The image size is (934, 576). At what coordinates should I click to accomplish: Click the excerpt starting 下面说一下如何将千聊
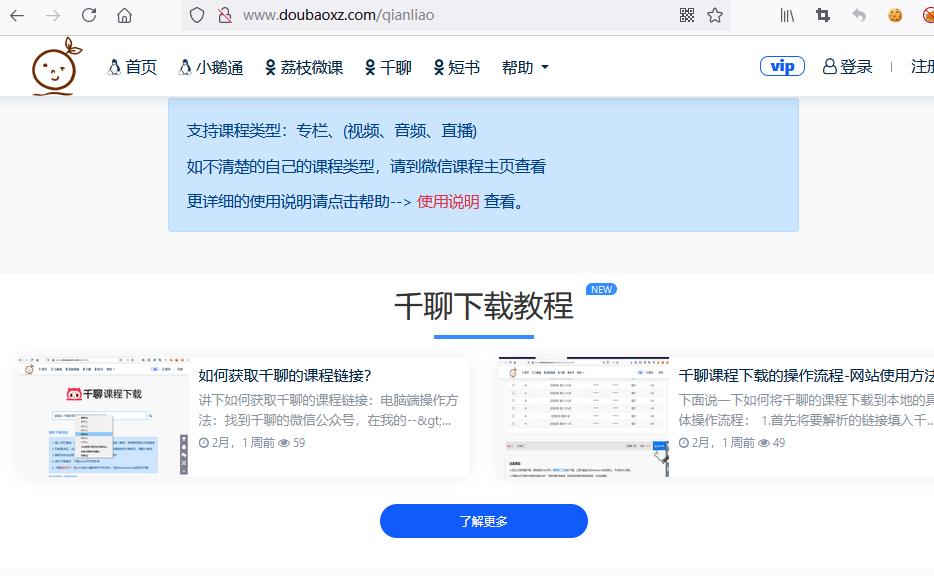click(806, 410)
